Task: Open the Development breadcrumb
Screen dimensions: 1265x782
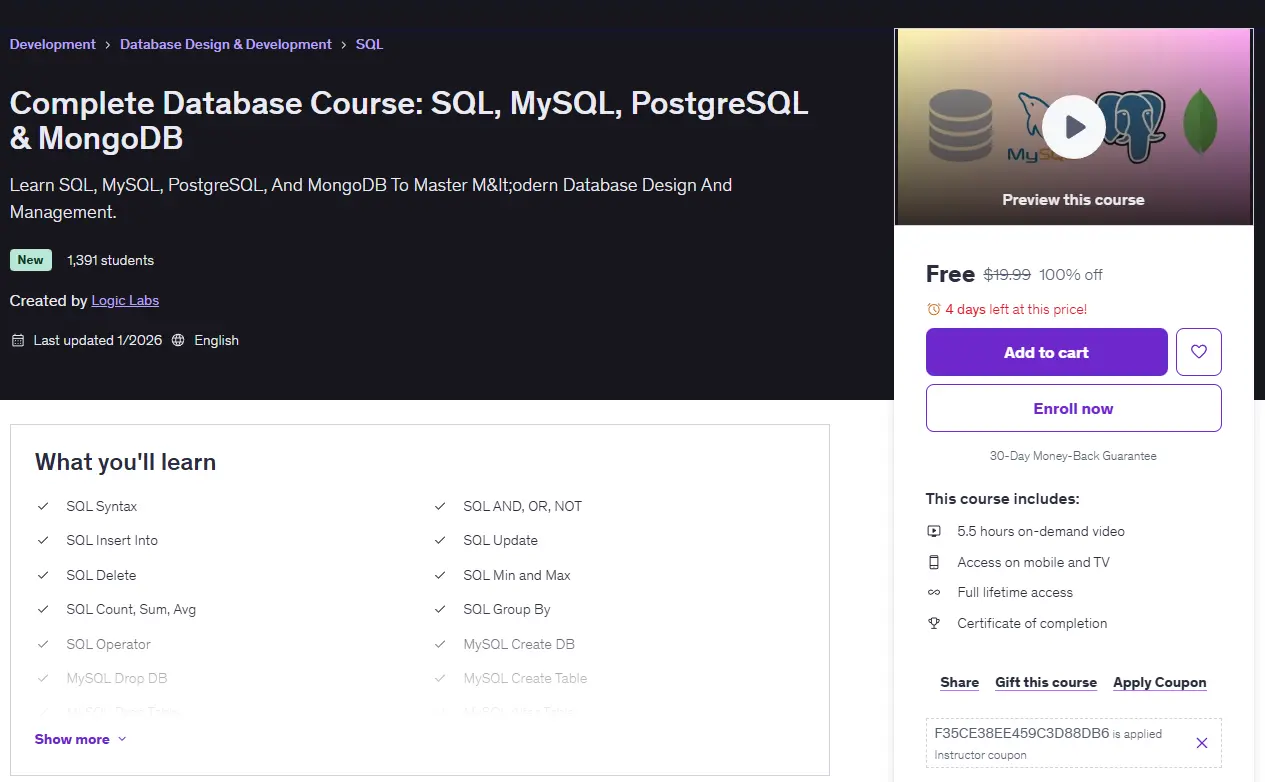Action: coord(53,44)
